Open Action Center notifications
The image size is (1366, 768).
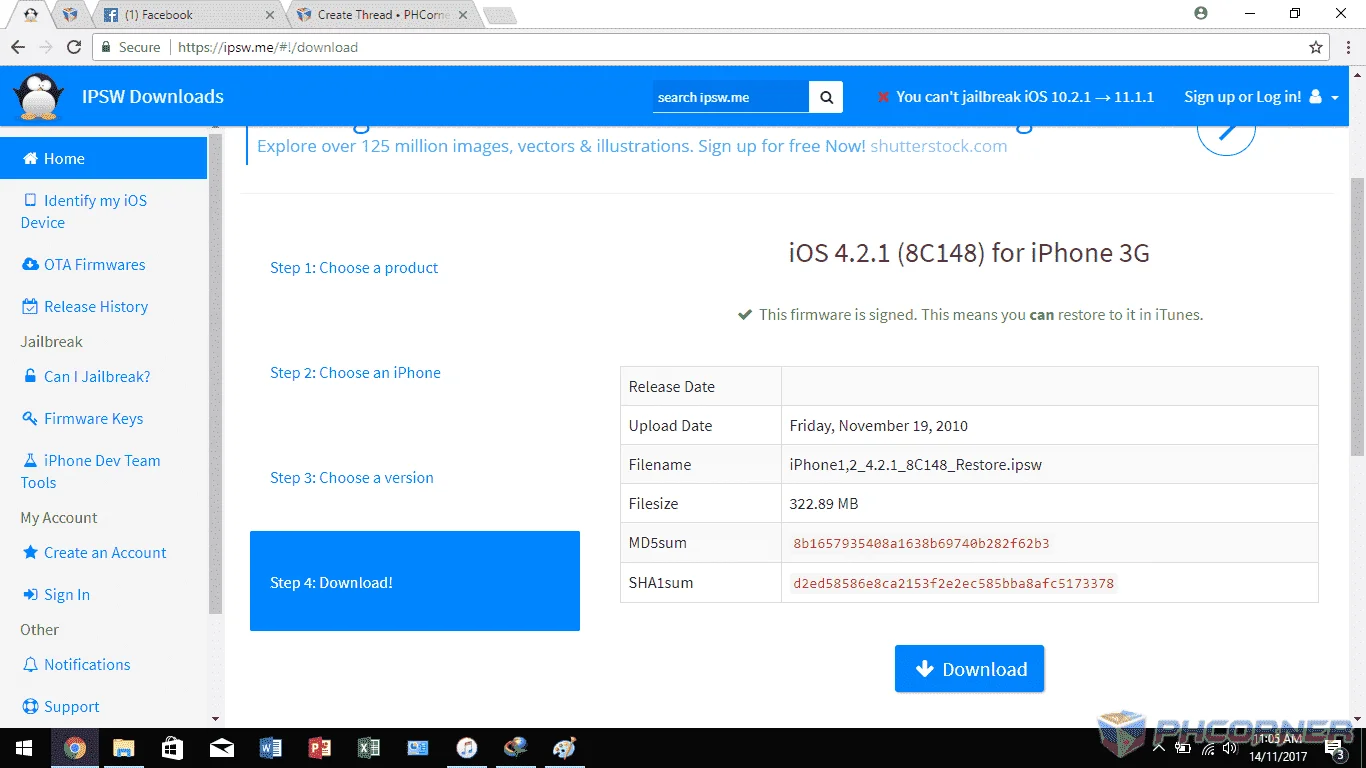coord(1335,748)
